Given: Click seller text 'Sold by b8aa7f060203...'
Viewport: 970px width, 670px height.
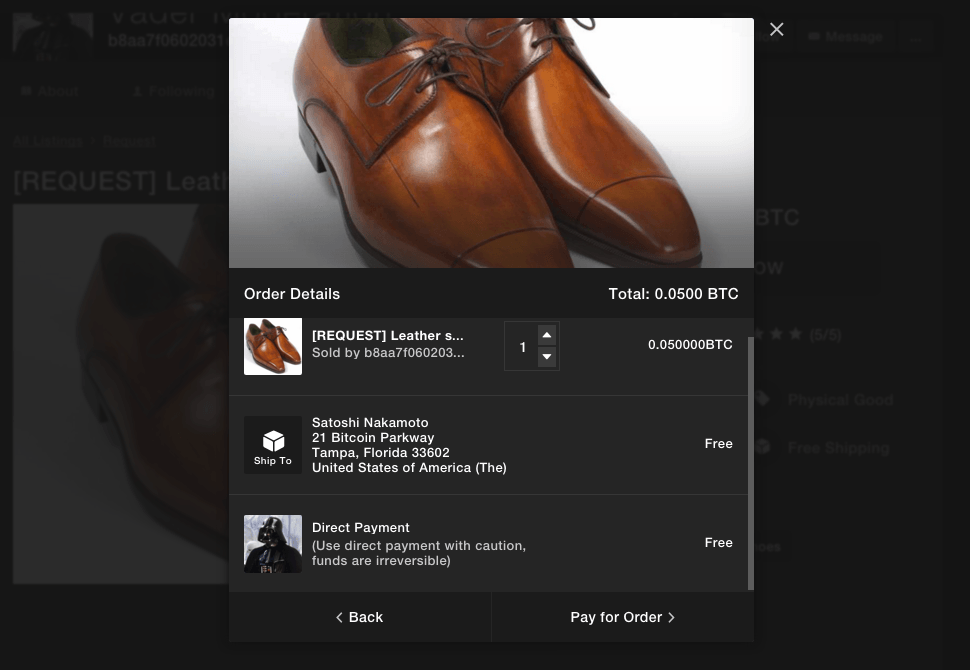Looking at the screenshot, I should [x=388, y=353].
